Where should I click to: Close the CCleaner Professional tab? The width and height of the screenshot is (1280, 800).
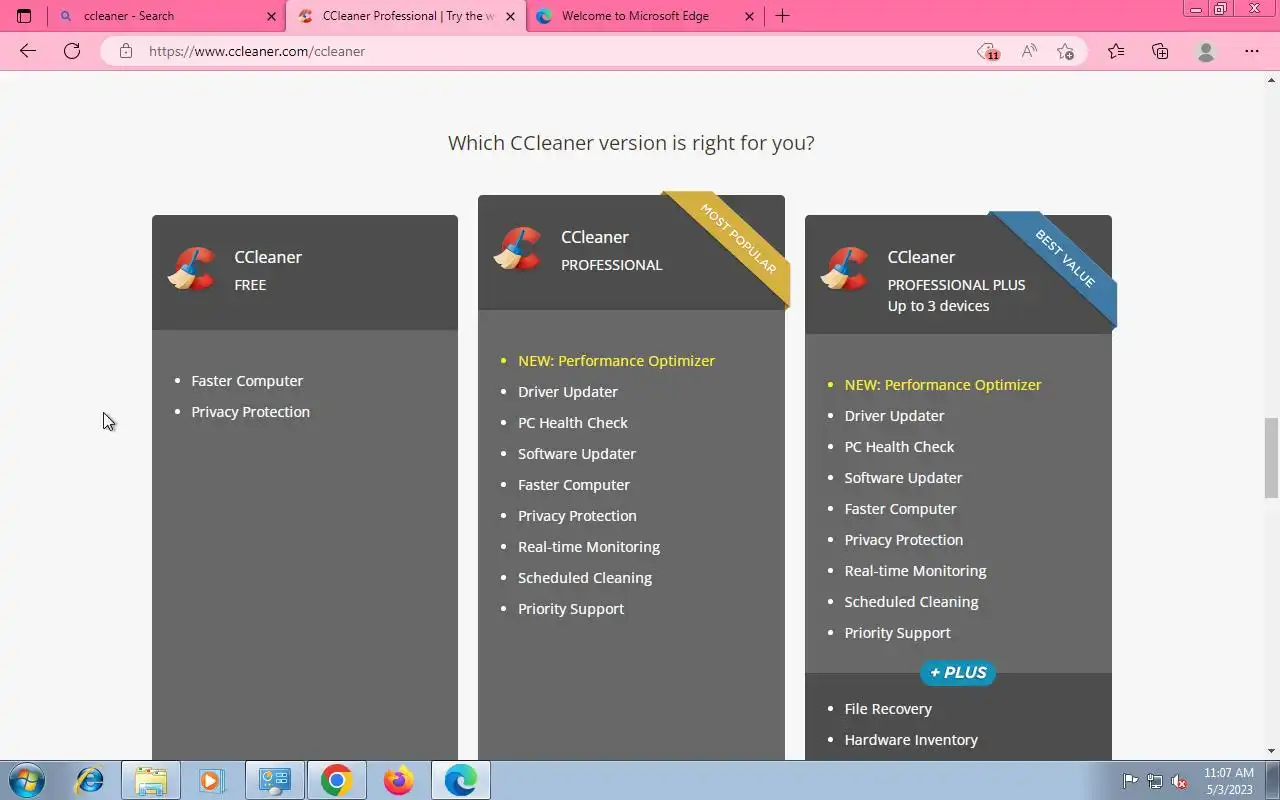point(510,16)
